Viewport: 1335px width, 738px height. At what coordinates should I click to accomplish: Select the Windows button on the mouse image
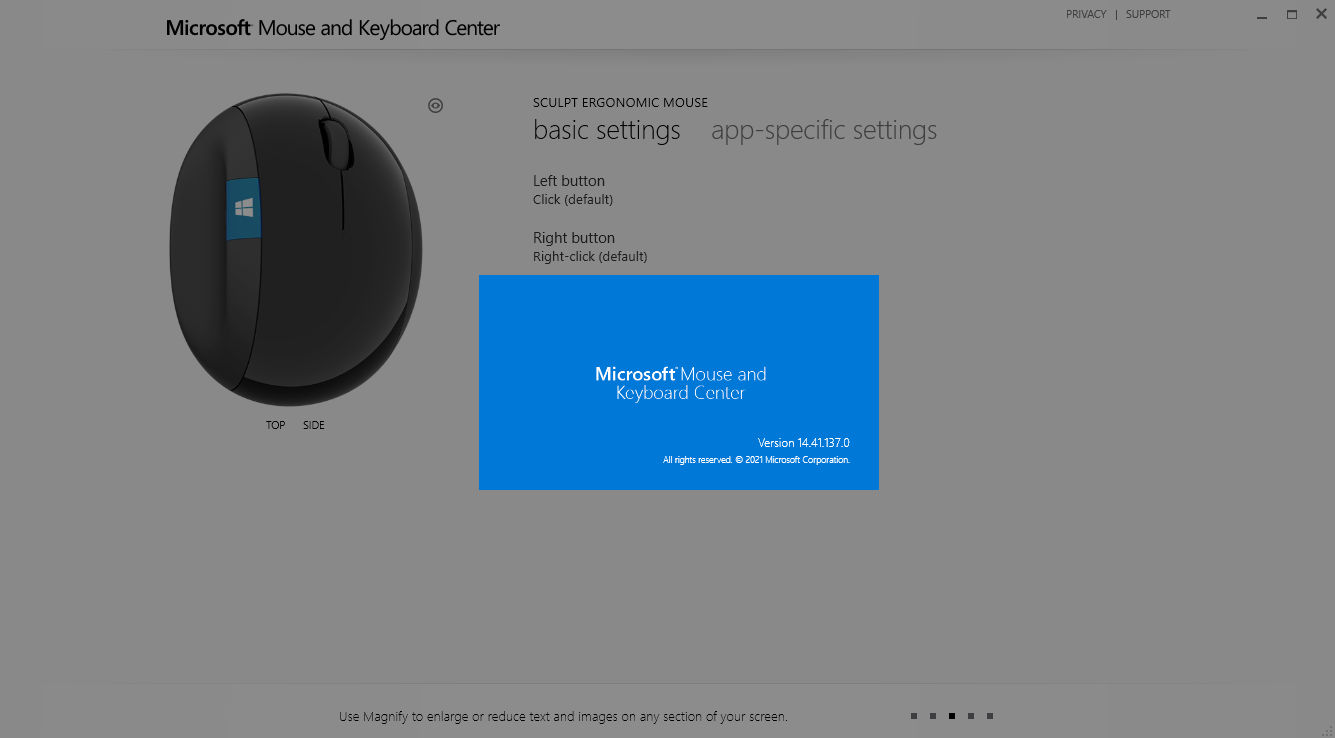243,209
